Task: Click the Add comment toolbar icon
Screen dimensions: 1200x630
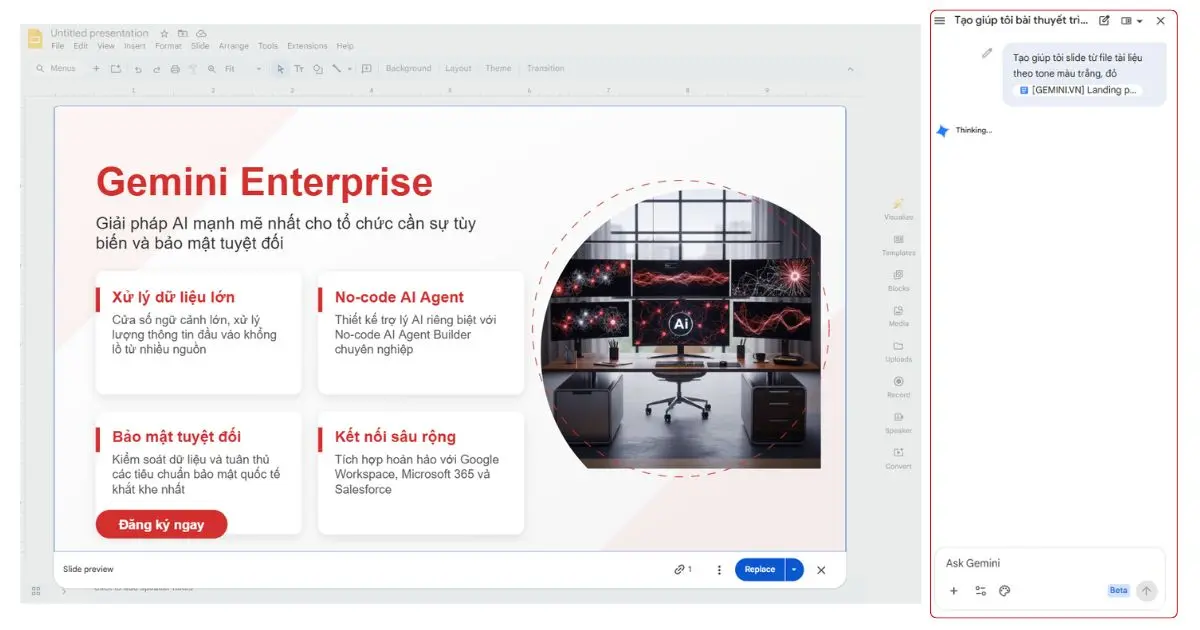Action: point(367,69)
